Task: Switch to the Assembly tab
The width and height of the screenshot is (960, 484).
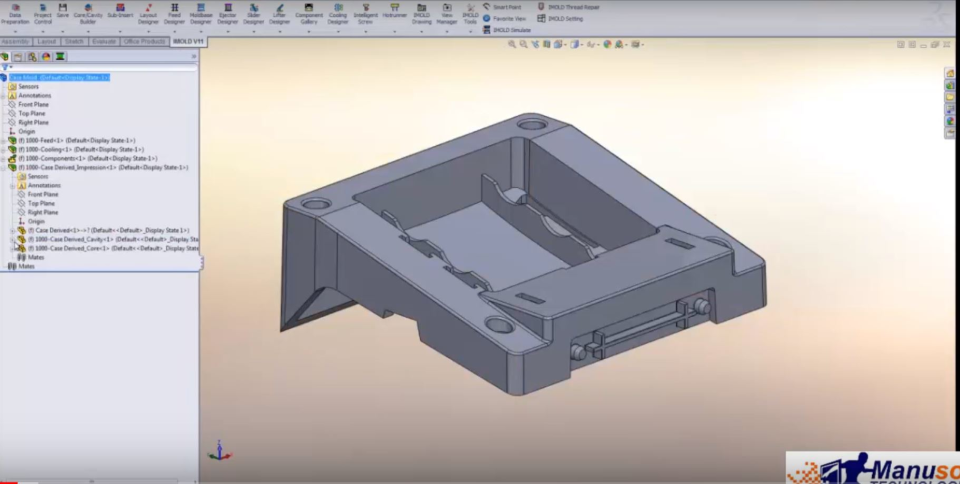Action: coord(15,42)
